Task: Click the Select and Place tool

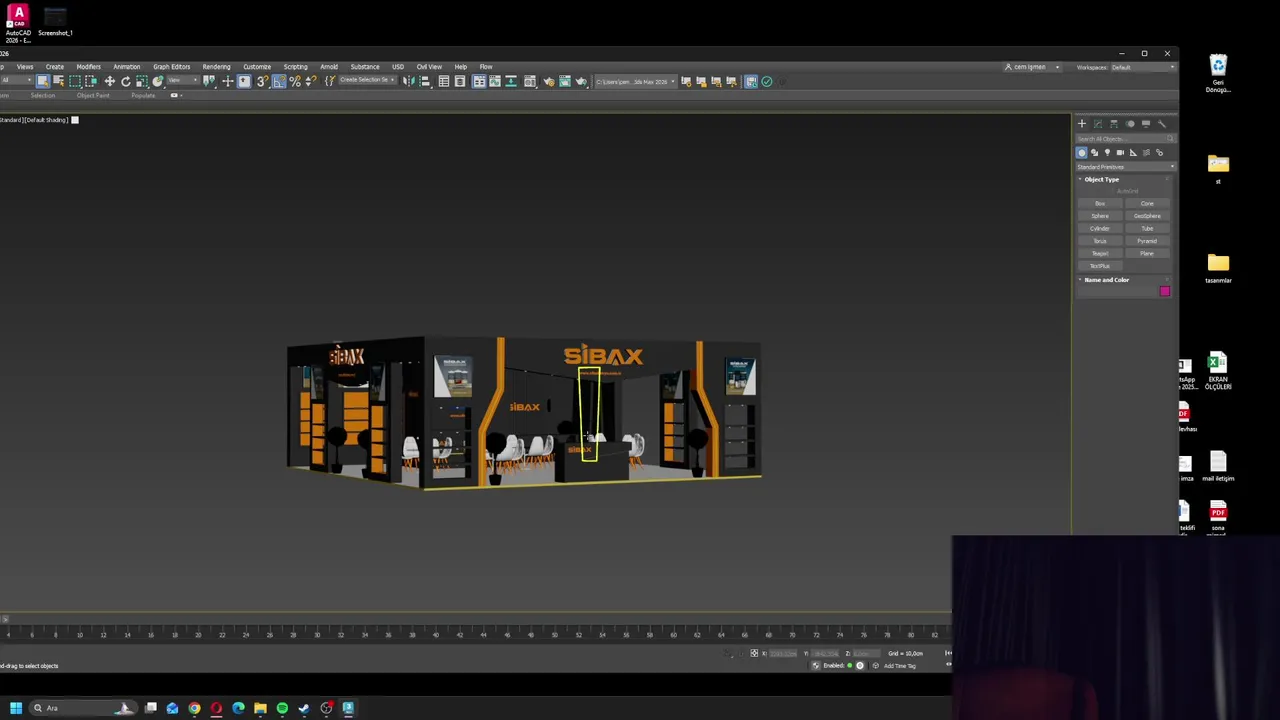Action: [x=157, y=82]
